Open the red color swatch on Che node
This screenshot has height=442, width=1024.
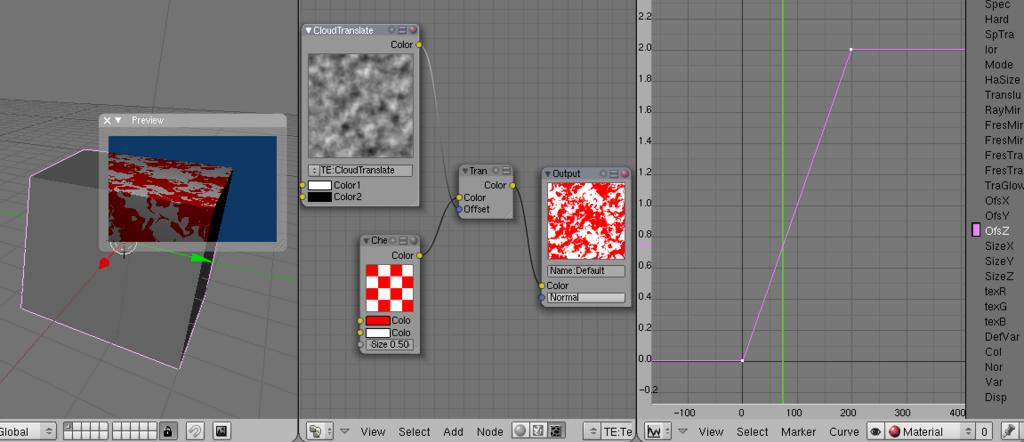tap(378, 321)
